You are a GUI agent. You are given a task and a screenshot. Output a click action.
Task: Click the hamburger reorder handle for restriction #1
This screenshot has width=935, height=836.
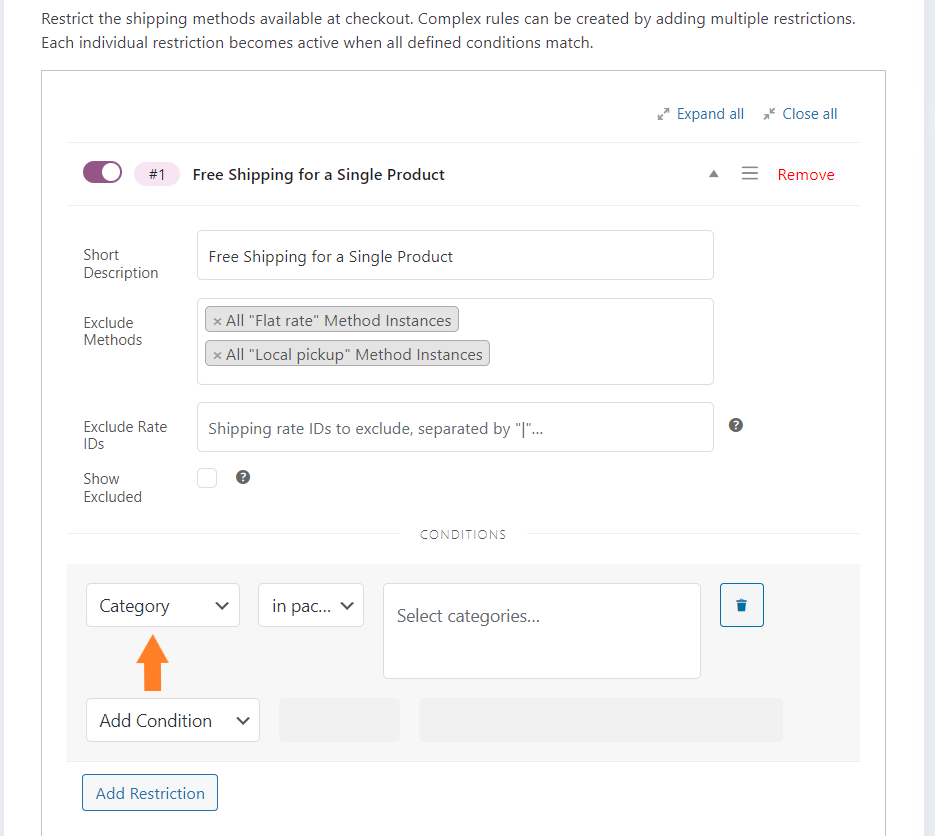coord(750,174)
